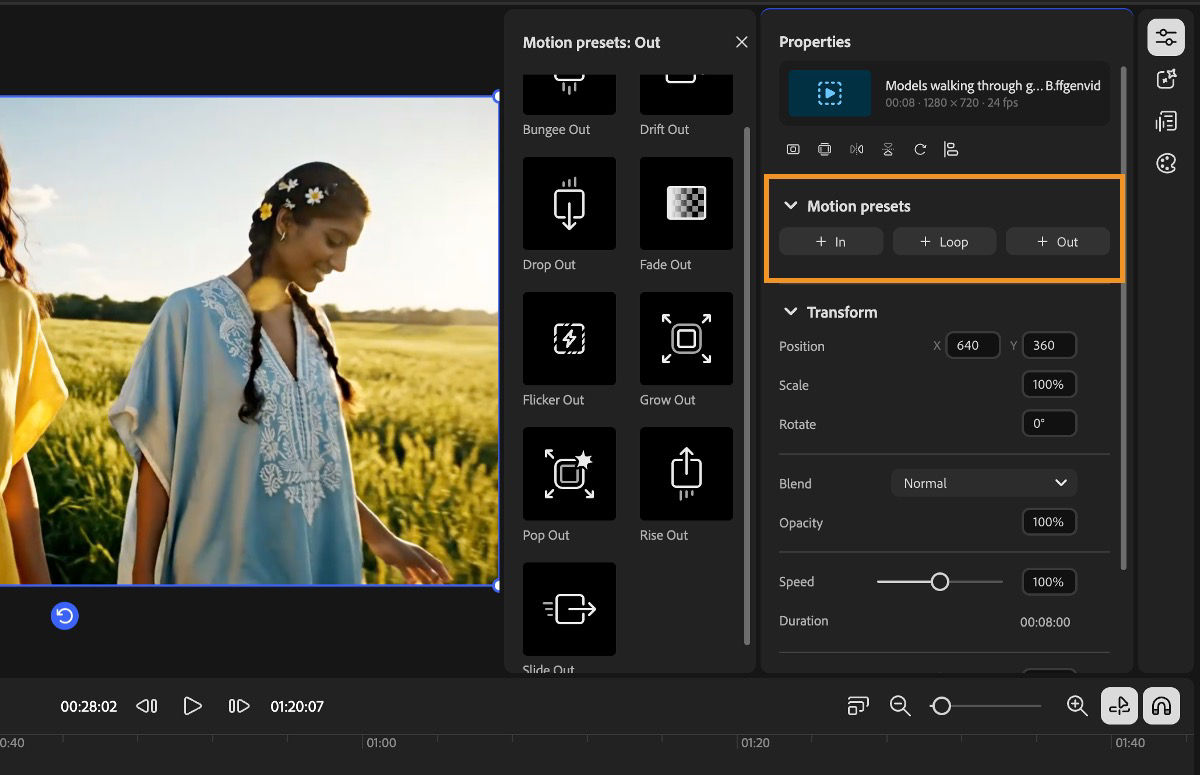1200x775 pixels.
Task: Click the Motion presets panel scrollbar
Action: click(747, 385)
